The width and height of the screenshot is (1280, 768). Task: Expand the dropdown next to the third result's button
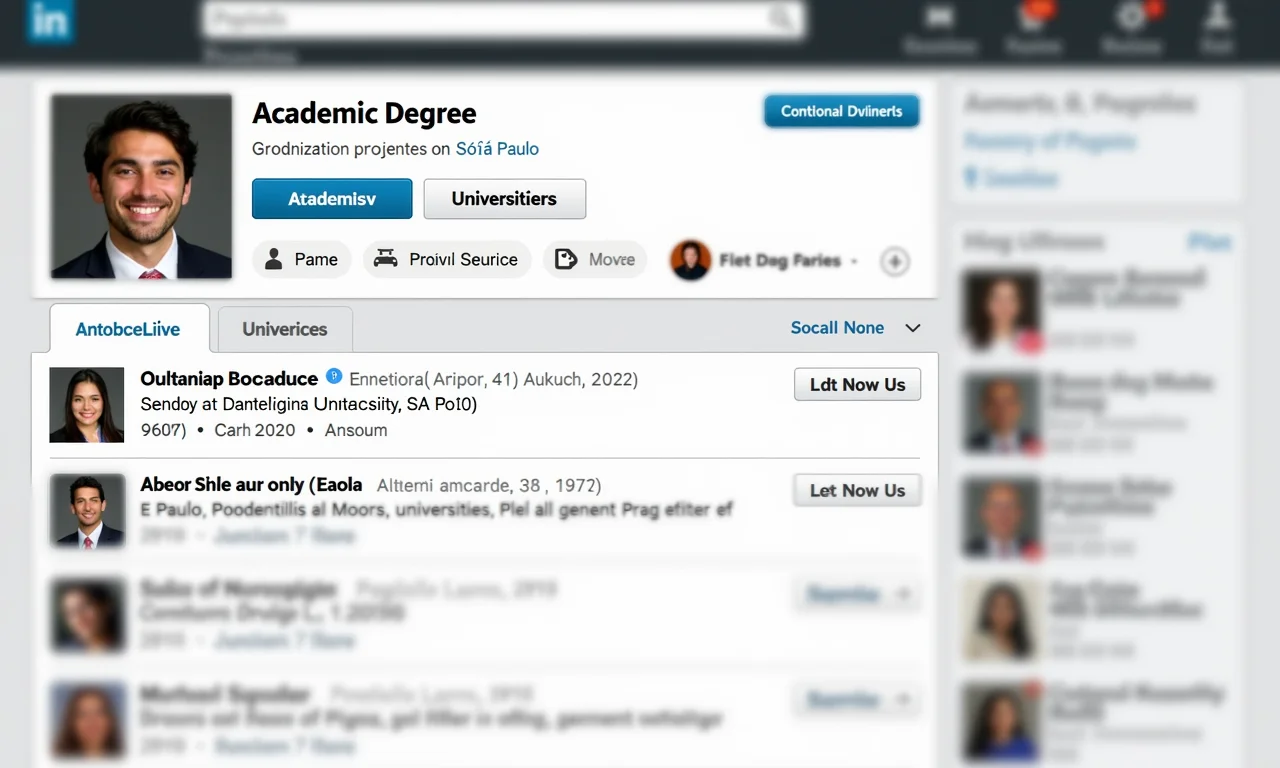coord(903,594)
